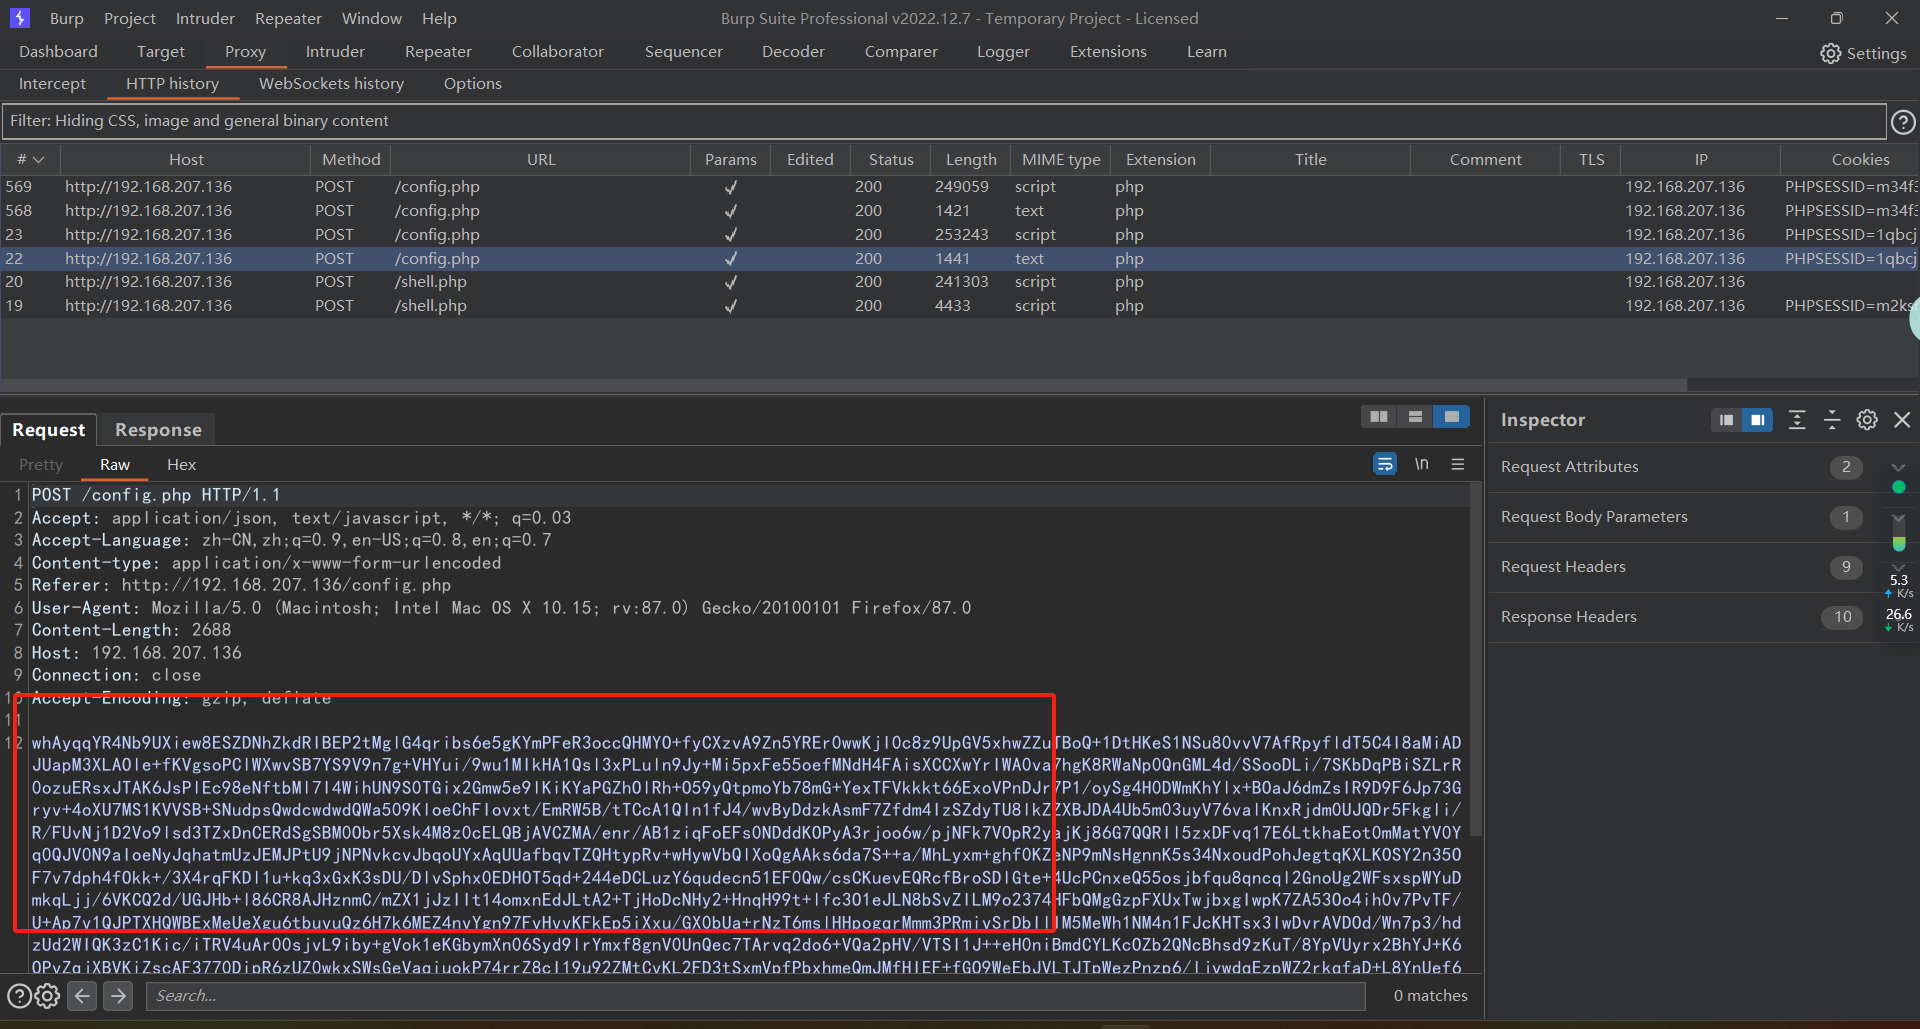Expand Request Body Parameters section
This screenshot has width=1920, height=1029.
pos(1898,517)
